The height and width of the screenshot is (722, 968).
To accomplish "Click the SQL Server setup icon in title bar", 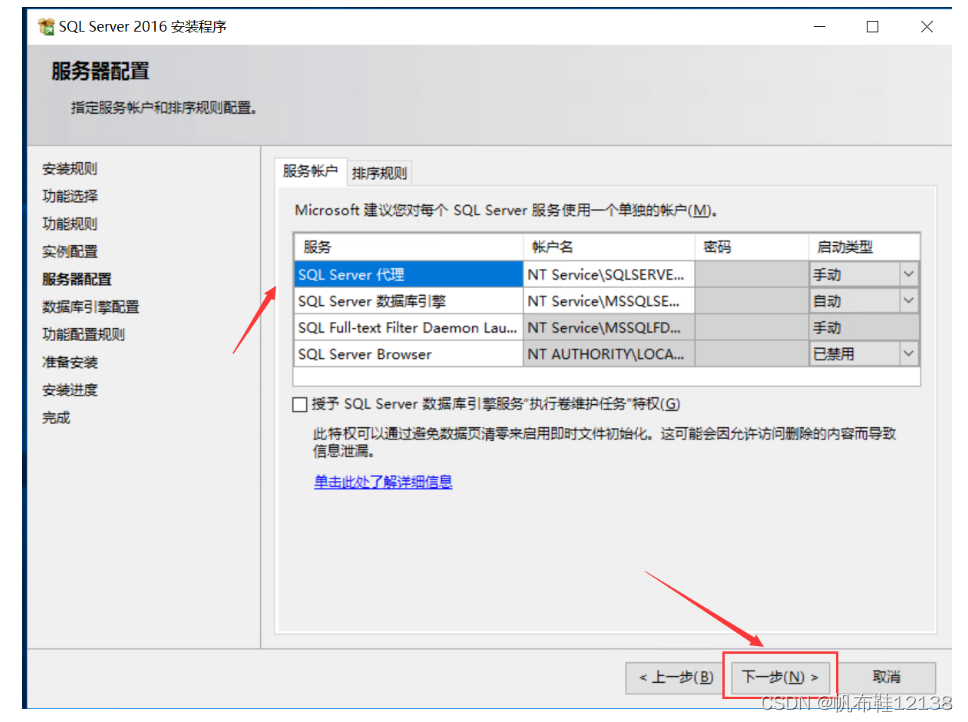I will [44, 26].
